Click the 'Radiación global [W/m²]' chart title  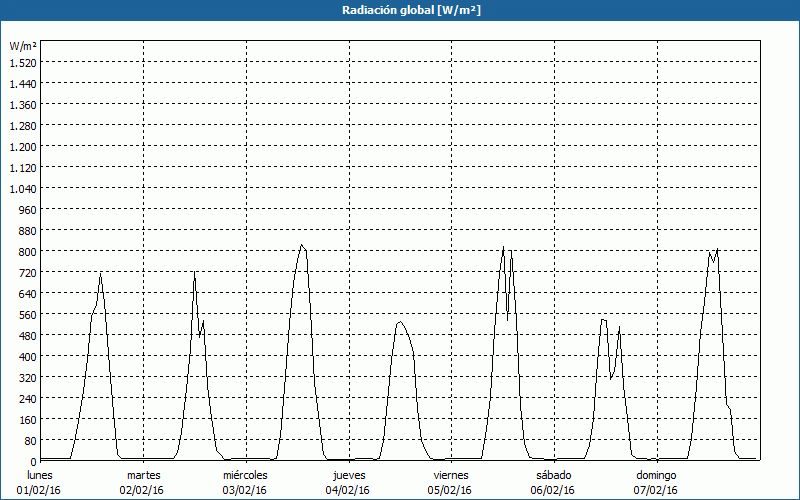tap(411, 10)
